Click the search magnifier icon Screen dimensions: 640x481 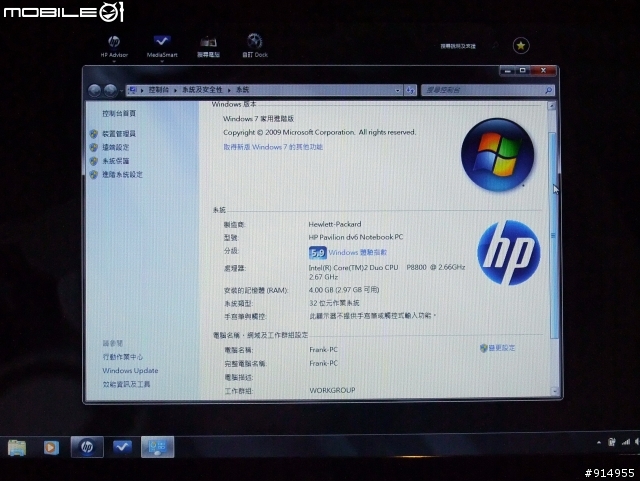(549, 90)
